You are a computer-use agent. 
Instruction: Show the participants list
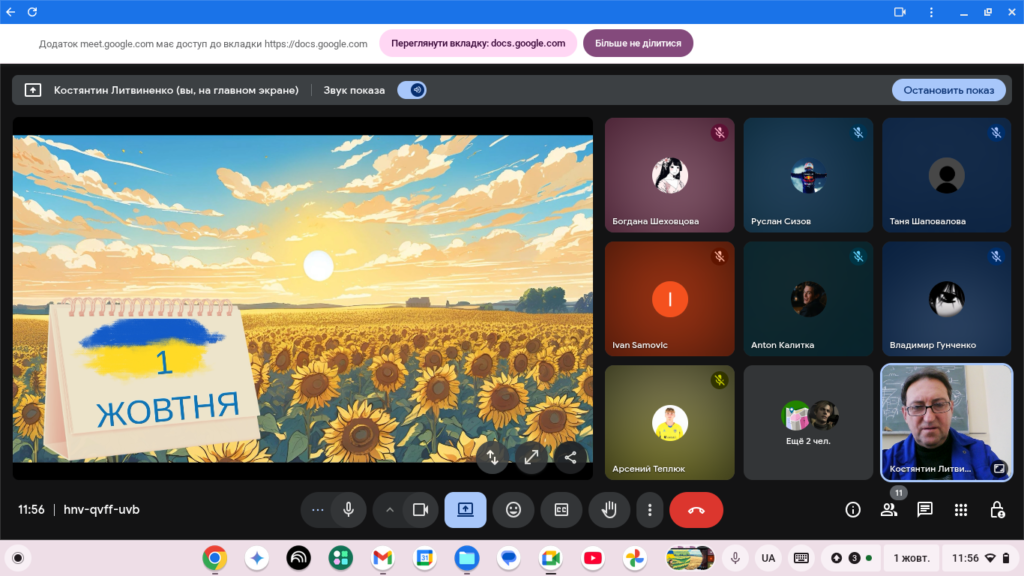click(x=889, y=510)
